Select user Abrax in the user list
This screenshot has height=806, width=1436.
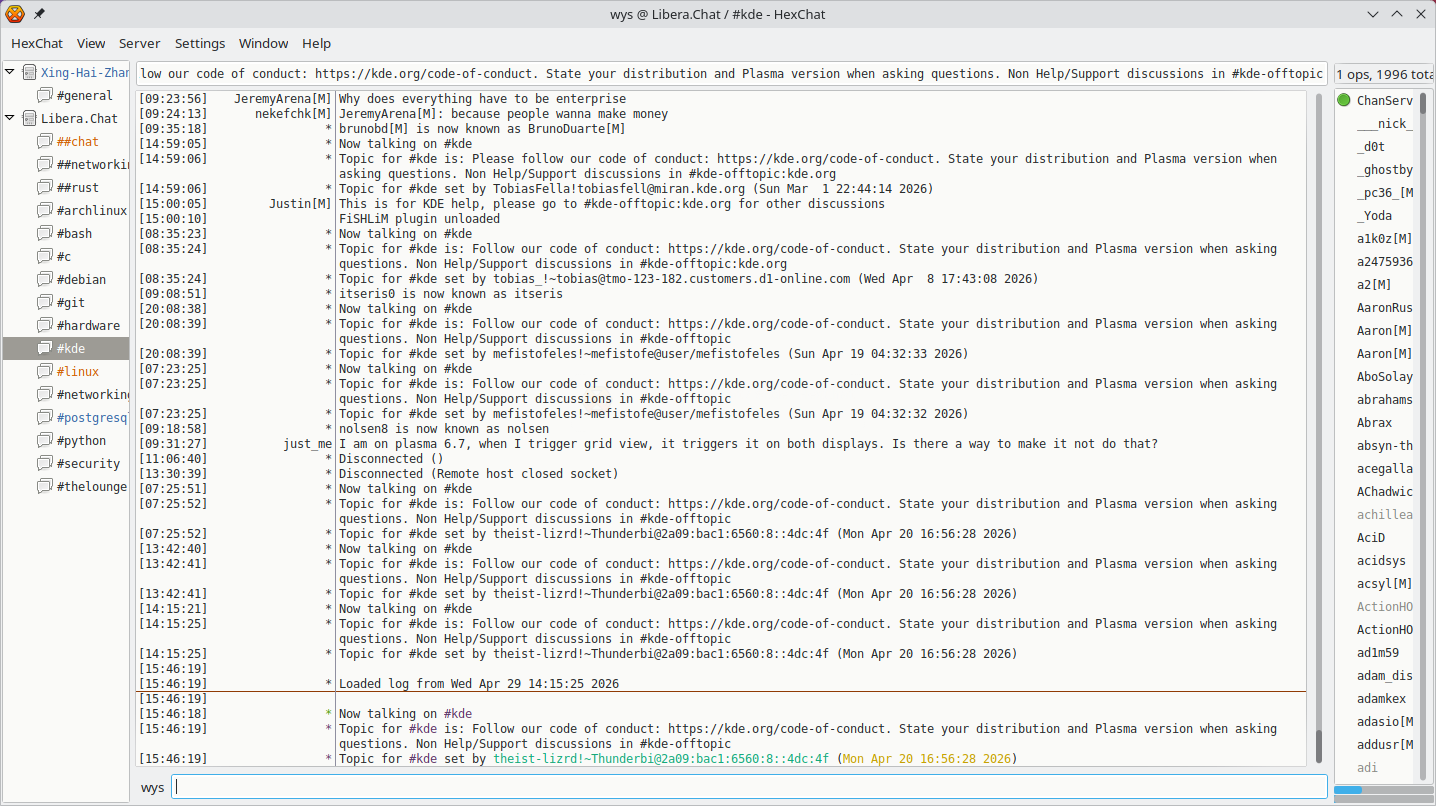point(1374,423)
